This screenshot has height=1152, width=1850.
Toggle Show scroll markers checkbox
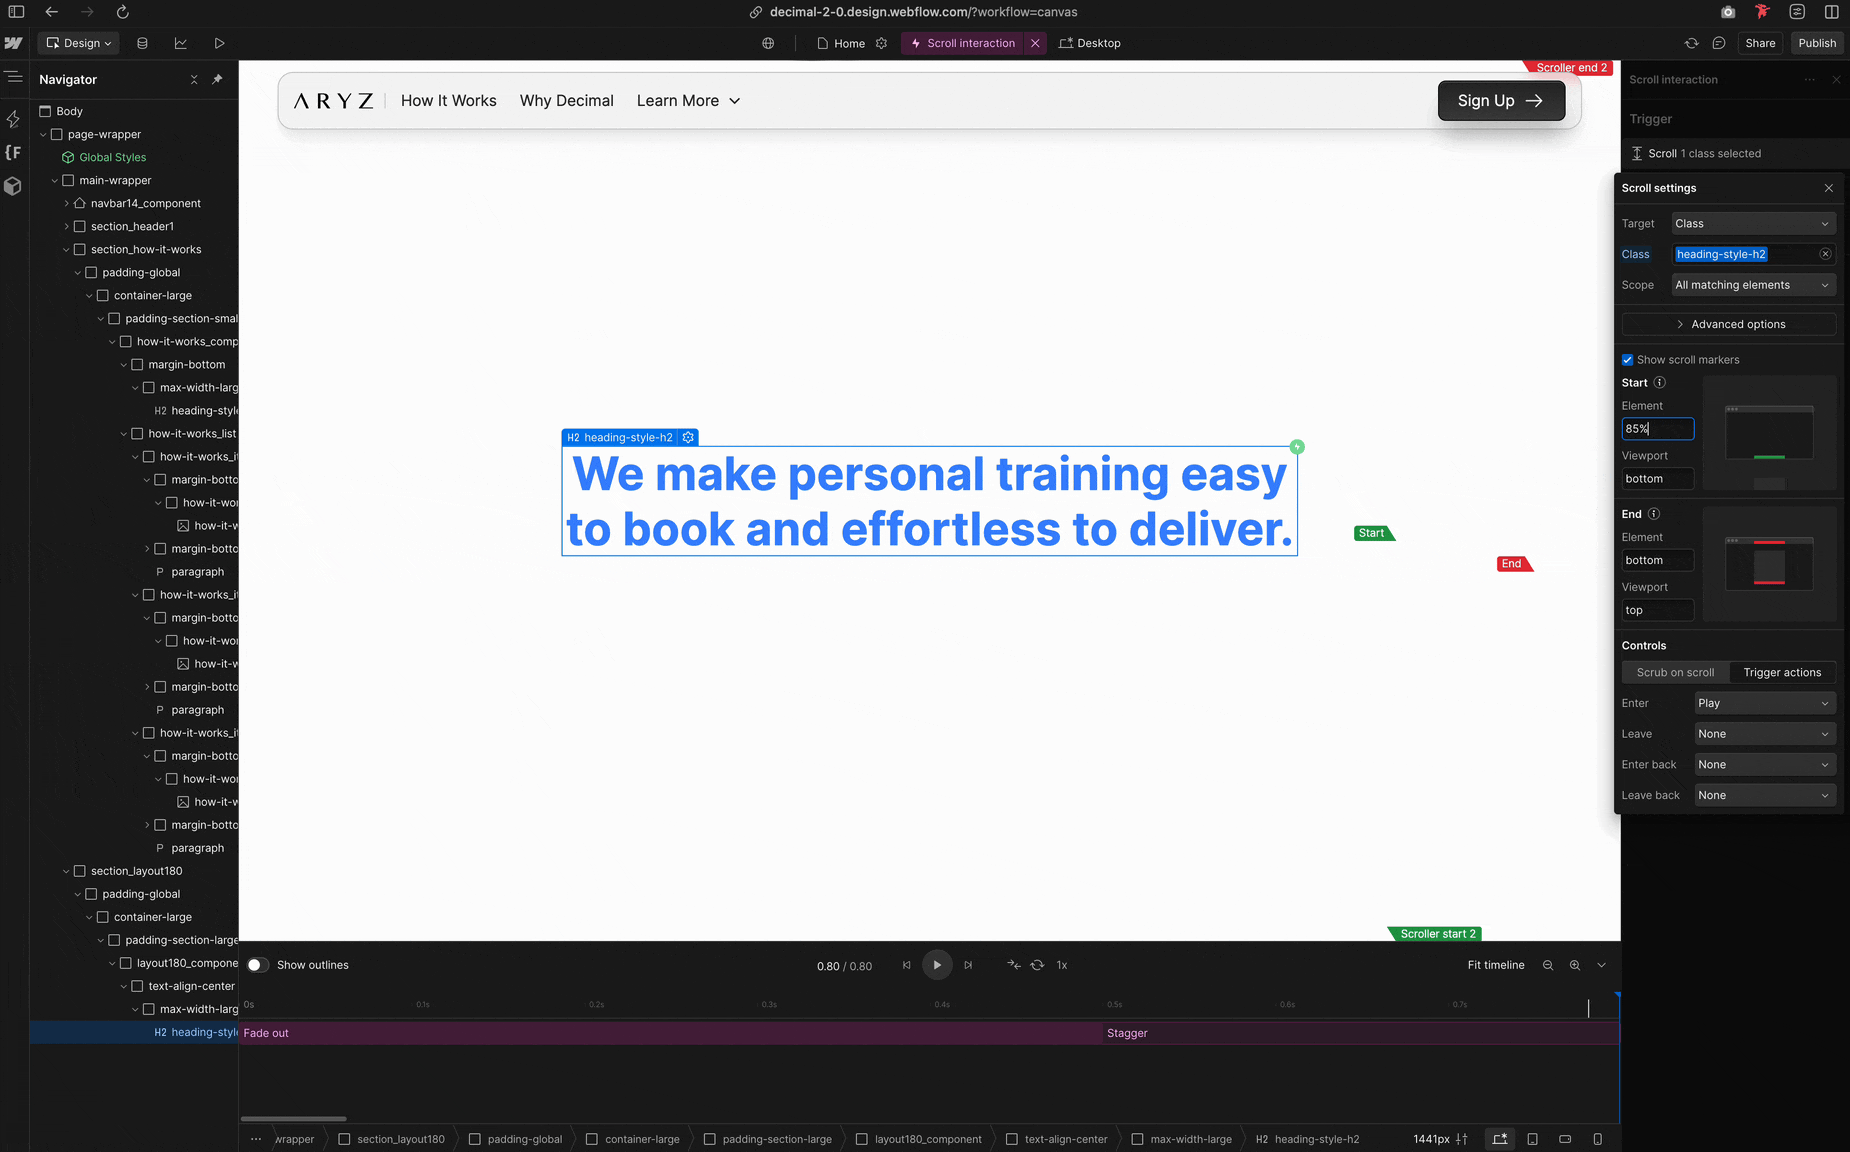point(1627,360)
